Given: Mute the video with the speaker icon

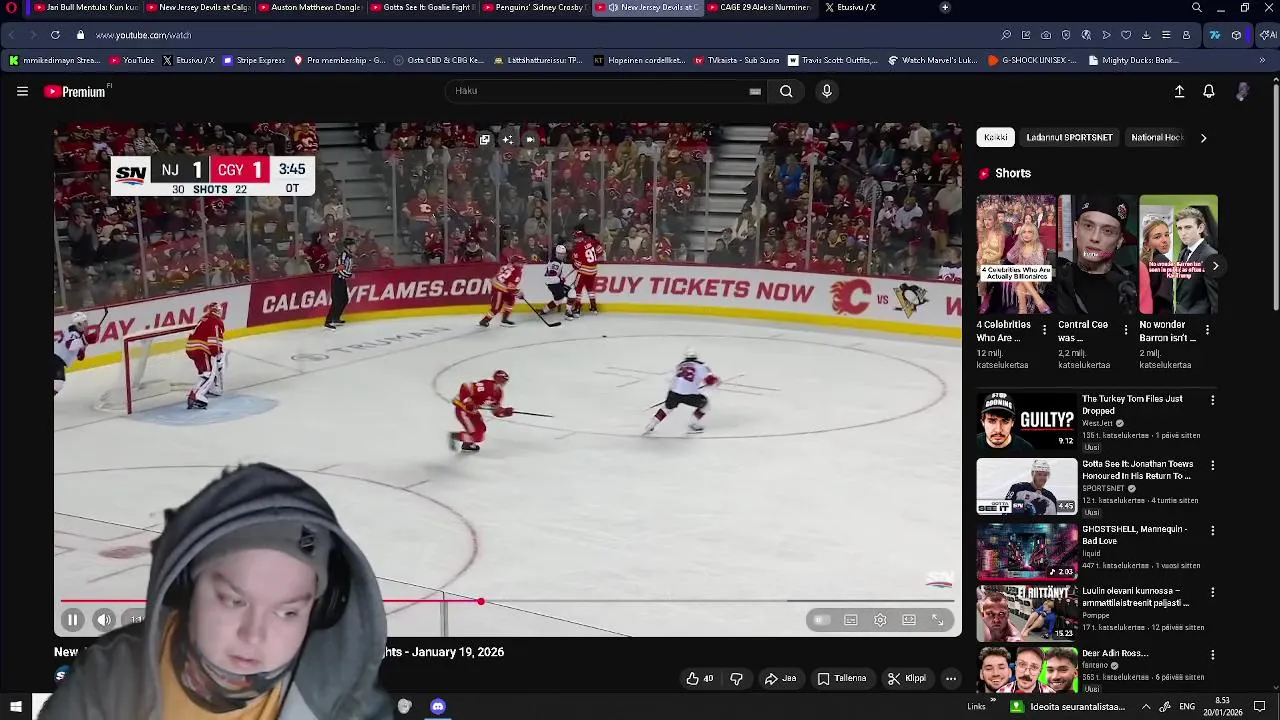Looking at the screenshot, I should (104, 620).
